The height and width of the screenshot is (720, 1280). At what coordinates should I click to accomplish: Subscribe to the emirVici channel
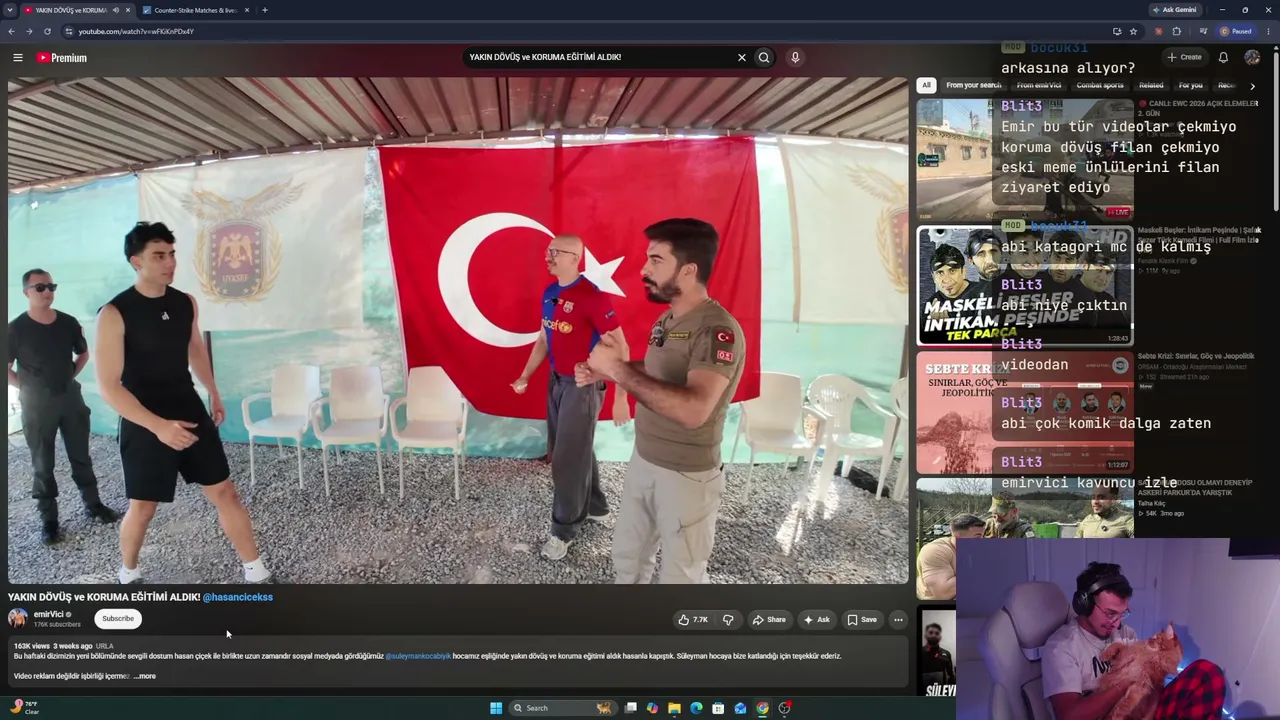click(x=118, y=619)
